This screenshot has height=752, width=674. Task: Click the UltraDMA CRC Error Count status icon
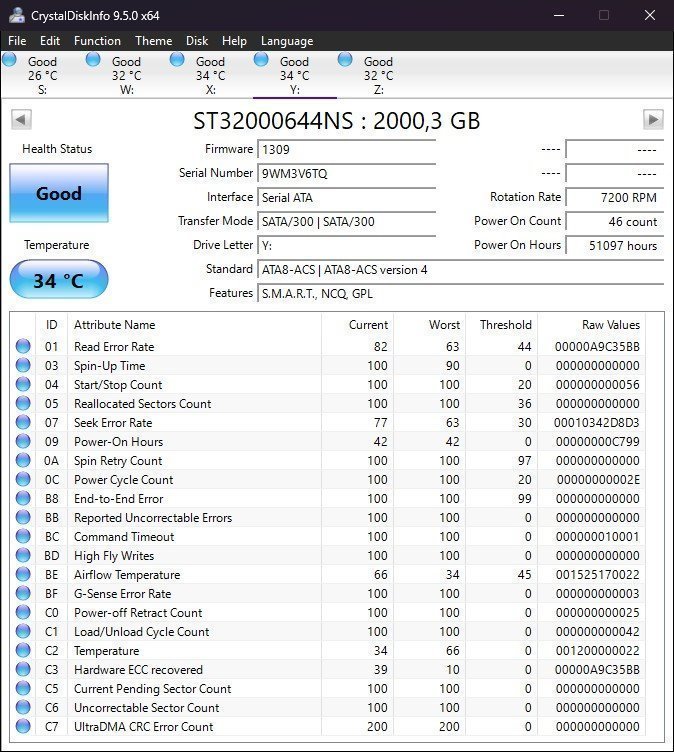23,727
